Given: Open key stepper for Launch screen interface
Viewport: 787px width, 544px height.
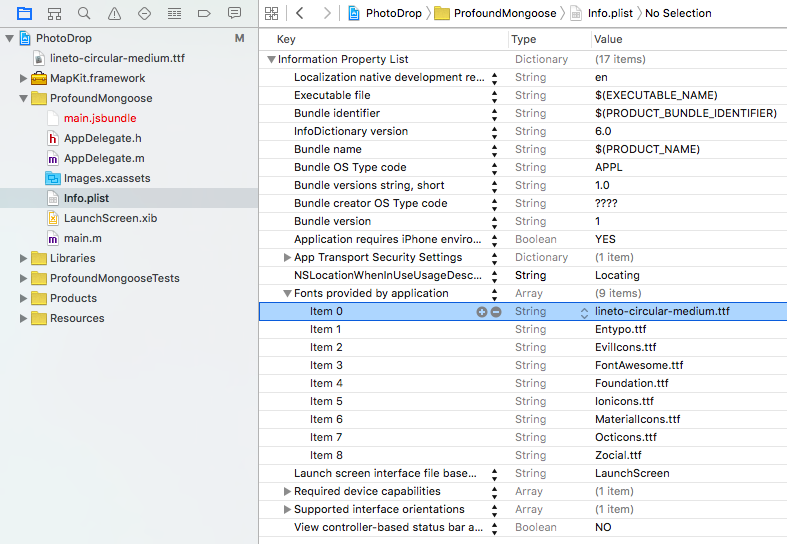Looking at the screenshot, I should [494, 474].
